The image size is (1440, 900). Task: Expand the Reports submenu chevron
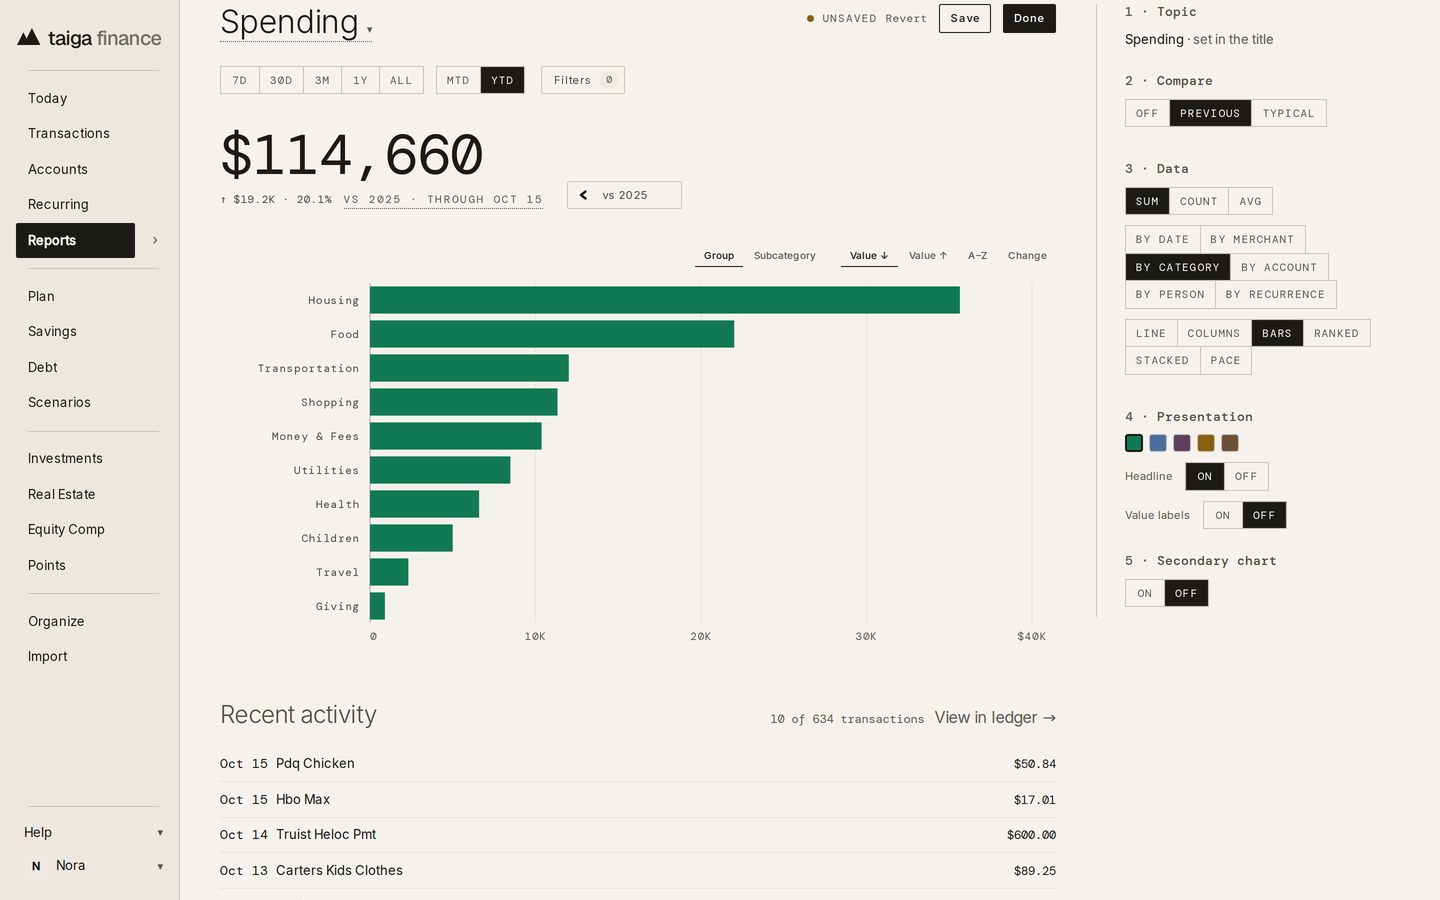(155, 240)
